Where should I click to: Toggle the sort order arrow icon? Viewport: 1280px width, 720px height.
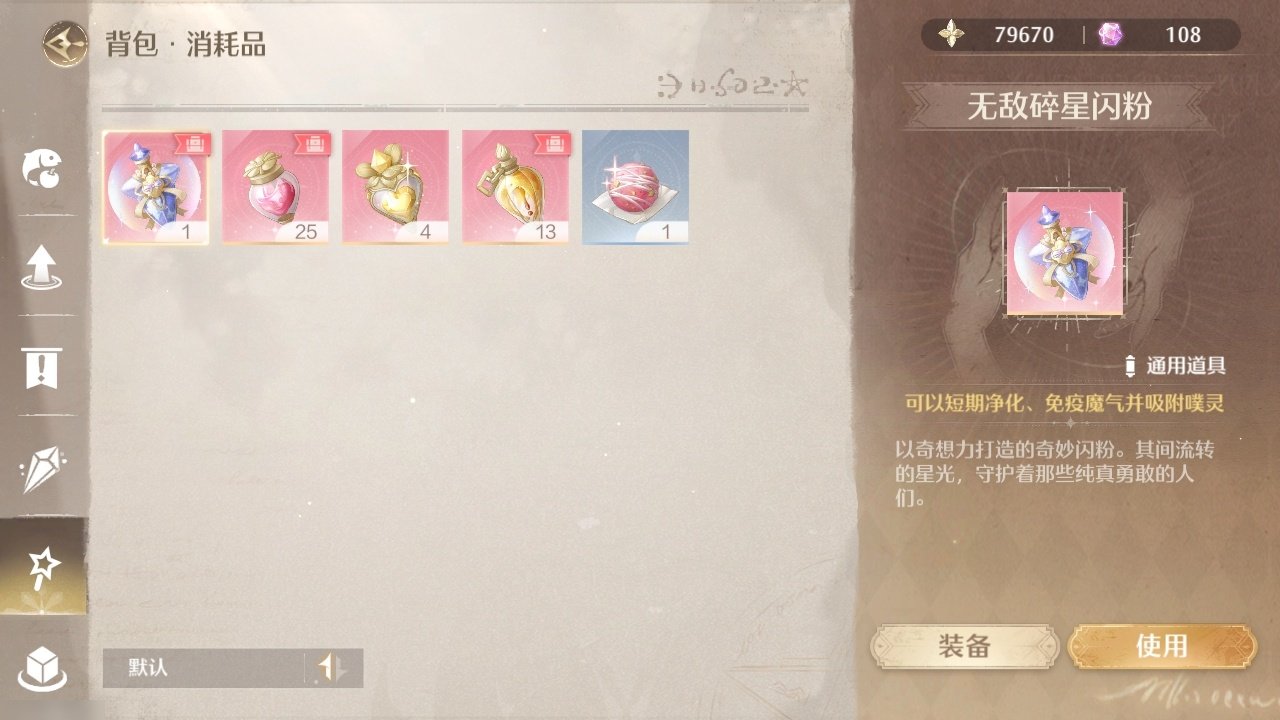tap(333, 668)
